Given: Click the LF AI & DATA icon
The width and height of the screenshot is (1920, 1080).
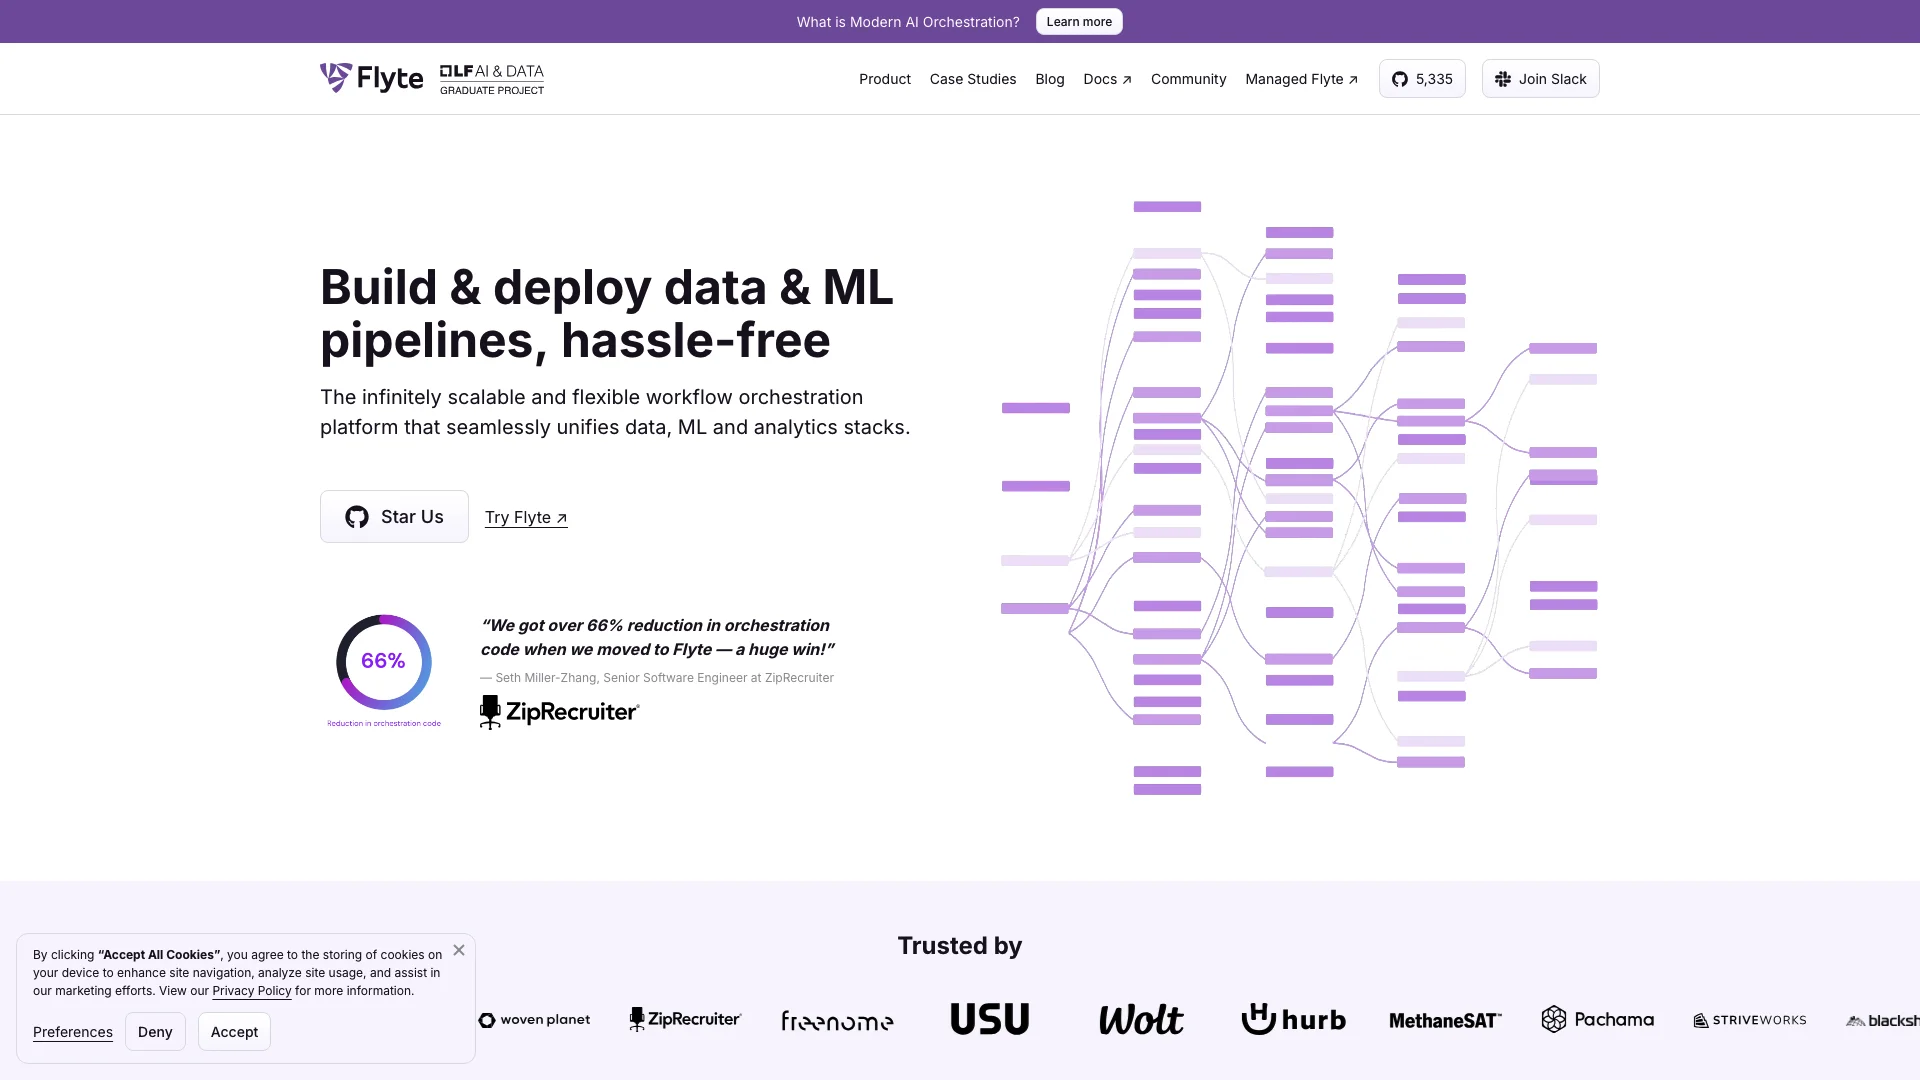Looking at the screenshot, I should click(x=491, y=79).
